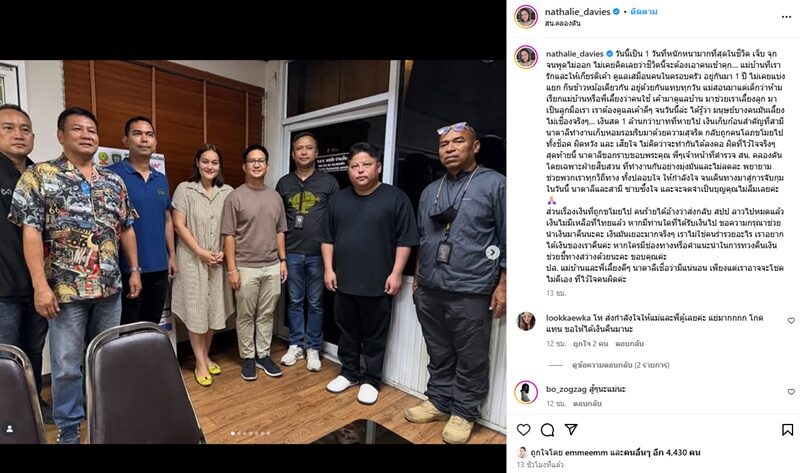
Task: Select the second carousel dot indicator
Action: coord(239,433)
